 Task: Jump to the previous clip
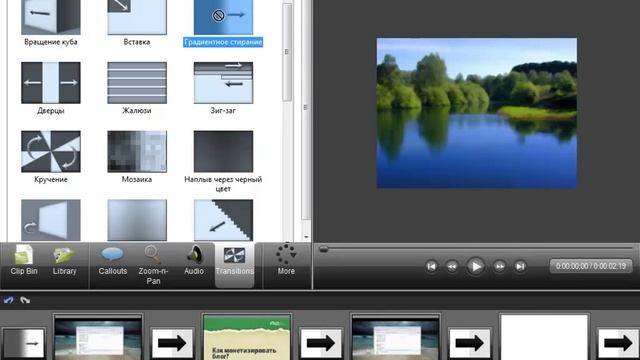point(431,267)
